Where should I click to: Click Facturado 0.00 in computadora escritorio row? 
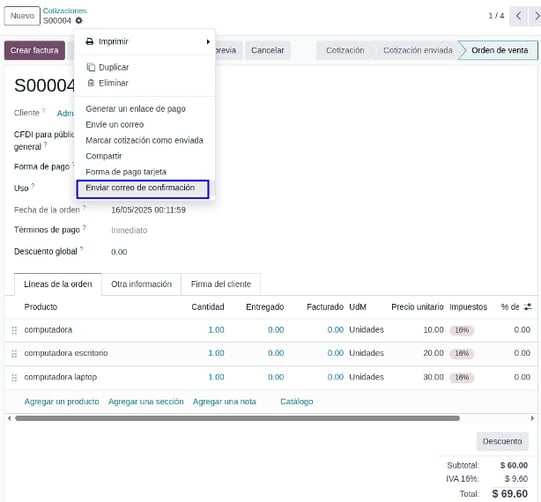335,353
